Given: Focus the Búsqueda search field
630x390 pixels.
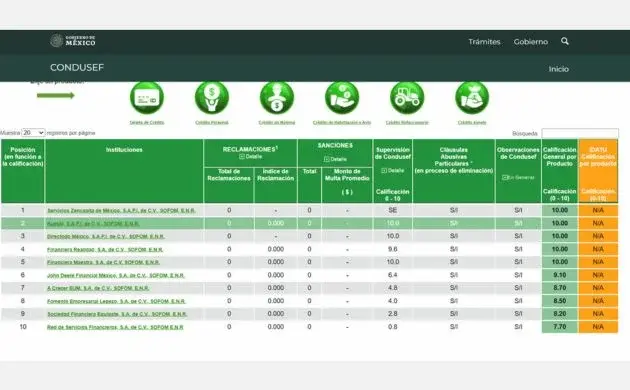Looking at the screenshot, I should (x=580, y=133).
